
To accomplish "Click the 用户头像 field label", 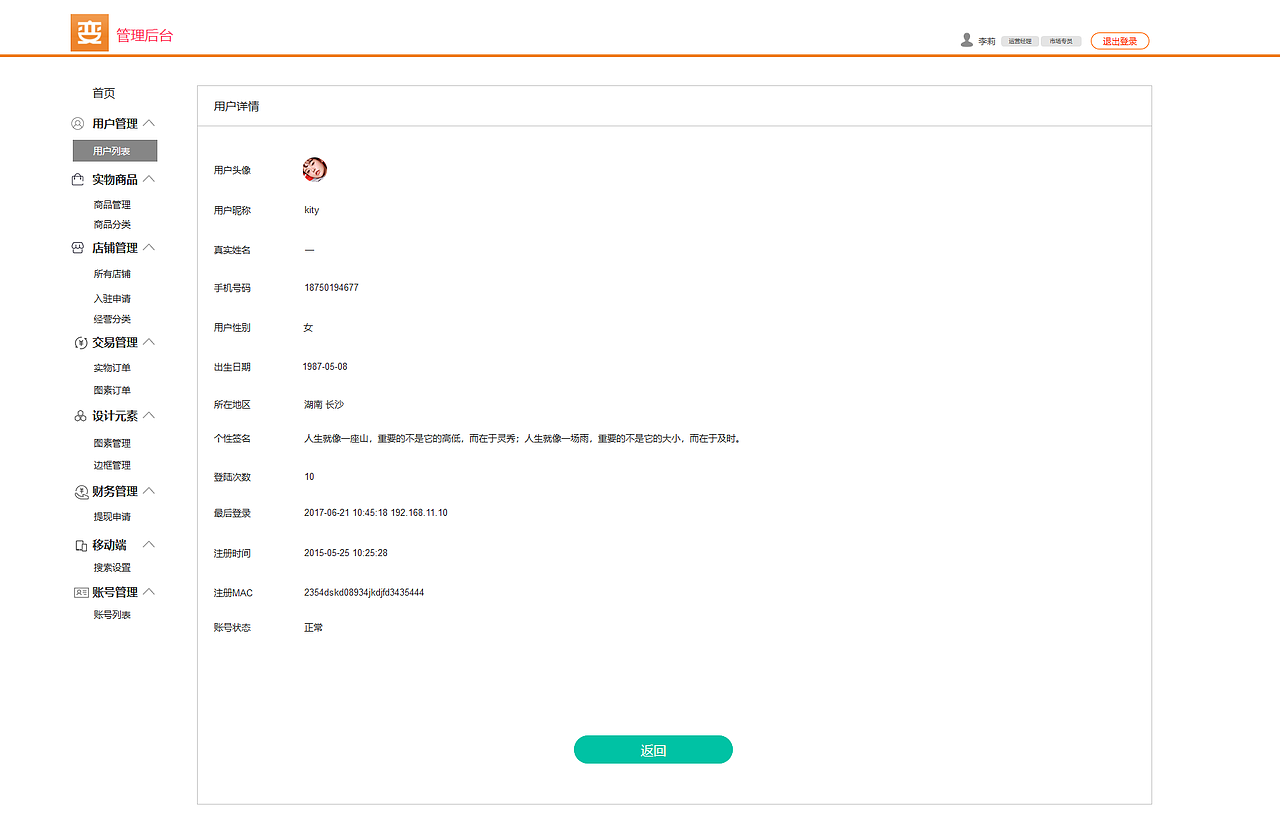I will click(x=232, y=170).
